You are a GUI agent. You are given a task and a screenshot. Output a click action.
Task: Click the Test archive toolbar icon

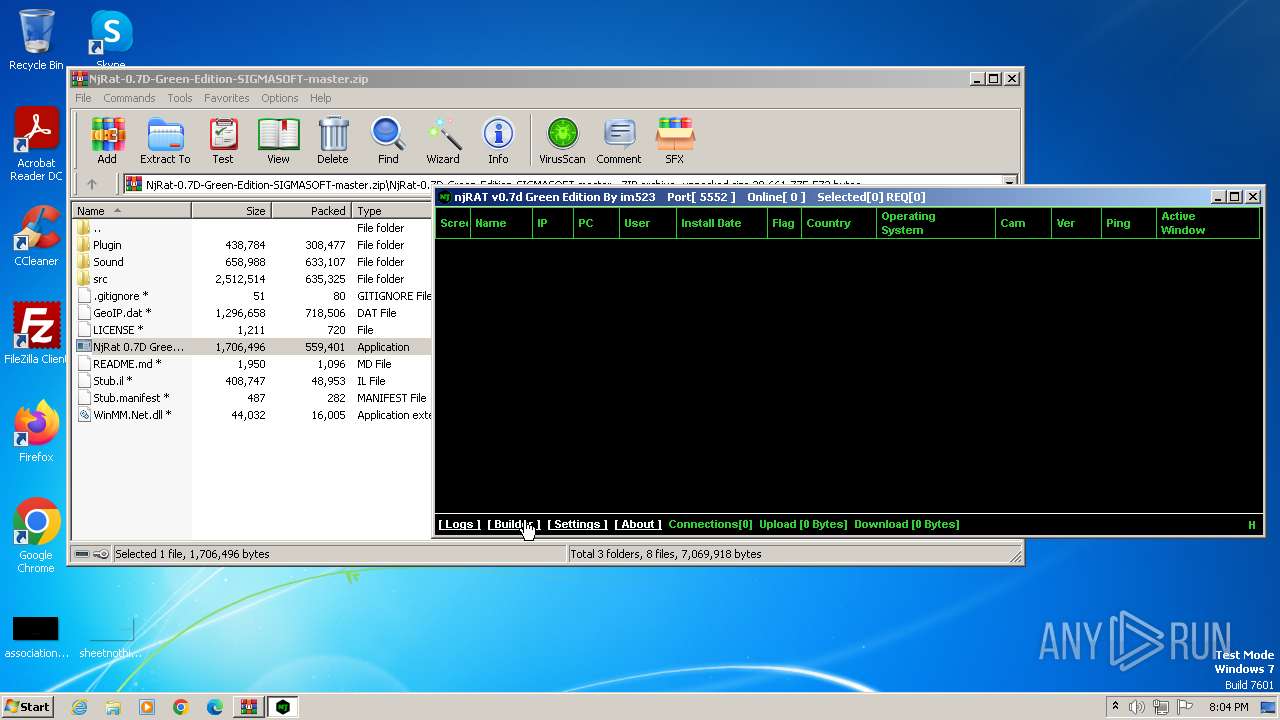pyautogui.click(x=223, y=141)
